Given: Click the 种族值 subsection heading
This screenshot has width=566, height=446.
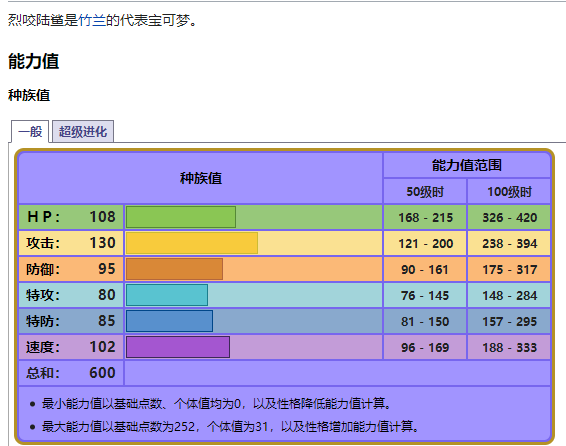Looking at the screenshot, I should [x=29, y=95].
